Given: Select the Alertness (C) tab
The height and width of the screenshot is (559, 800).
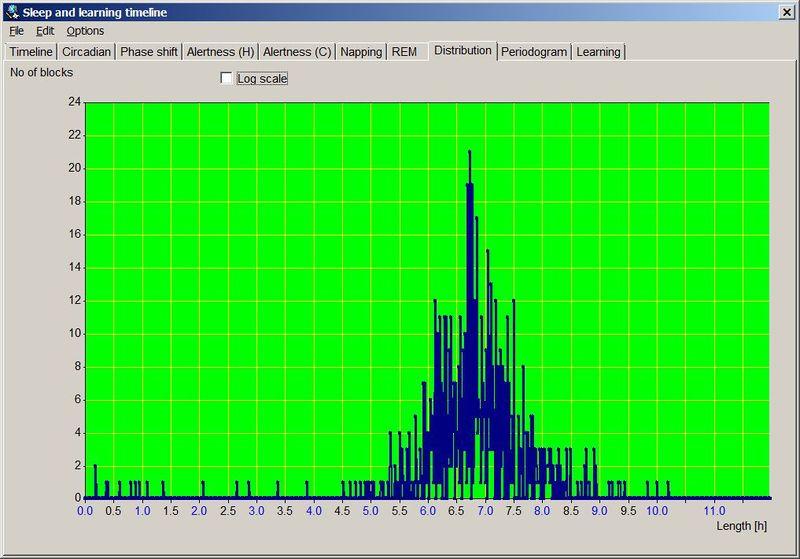Looking at the screenshot, I should click(x=297, y=52).
